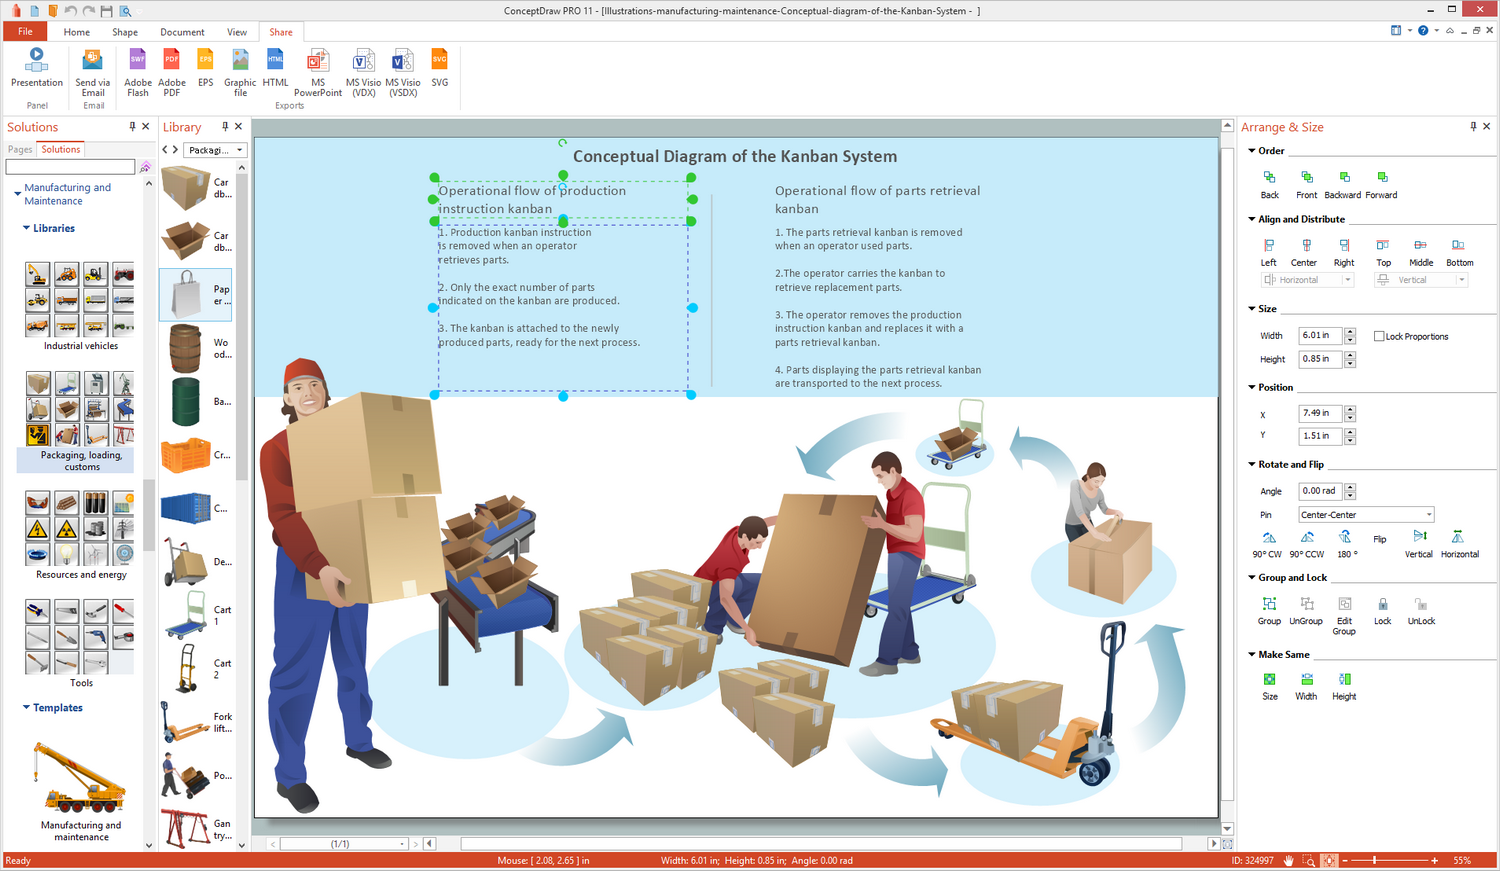The width and height of the screenshot is (1500, 871).
Task: Open the Horizontal distribute dropdown
Action: point(1307,280)
